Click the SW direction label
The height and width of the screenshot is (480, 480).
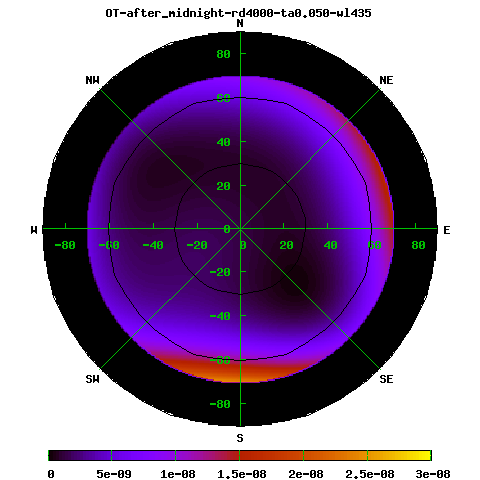[92, 379]
